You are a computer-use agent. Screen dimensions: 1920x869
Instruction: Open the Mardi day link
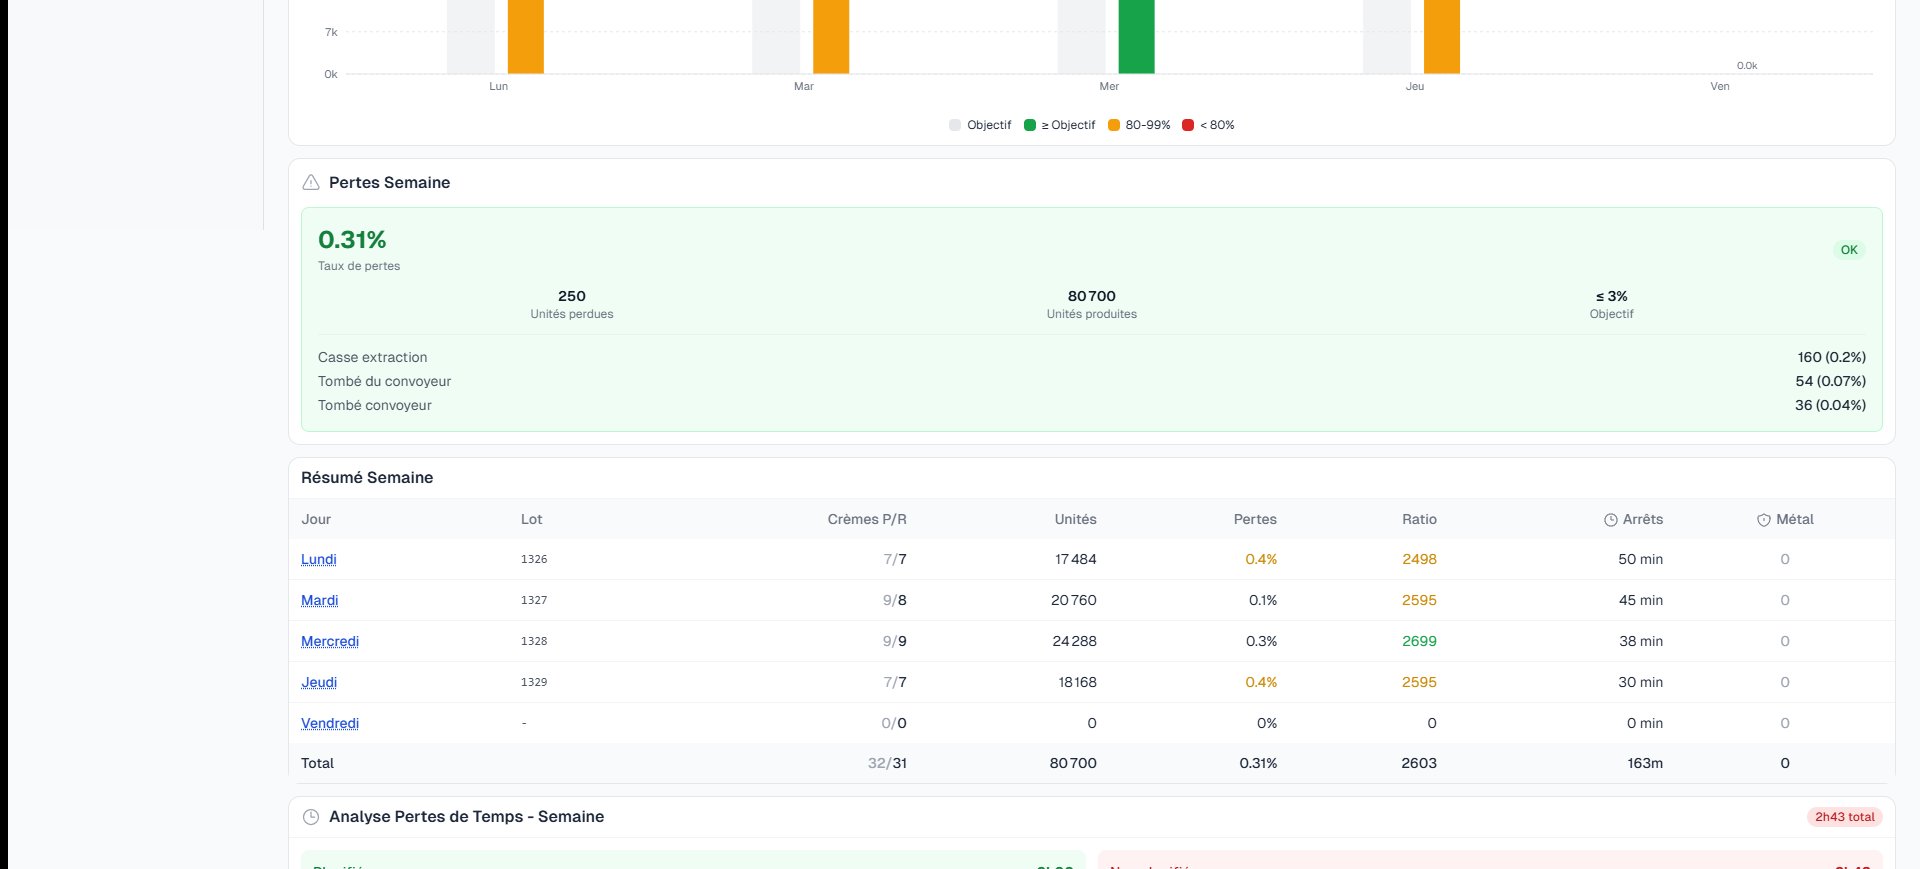pyautogui.click(x=320, y=601)
